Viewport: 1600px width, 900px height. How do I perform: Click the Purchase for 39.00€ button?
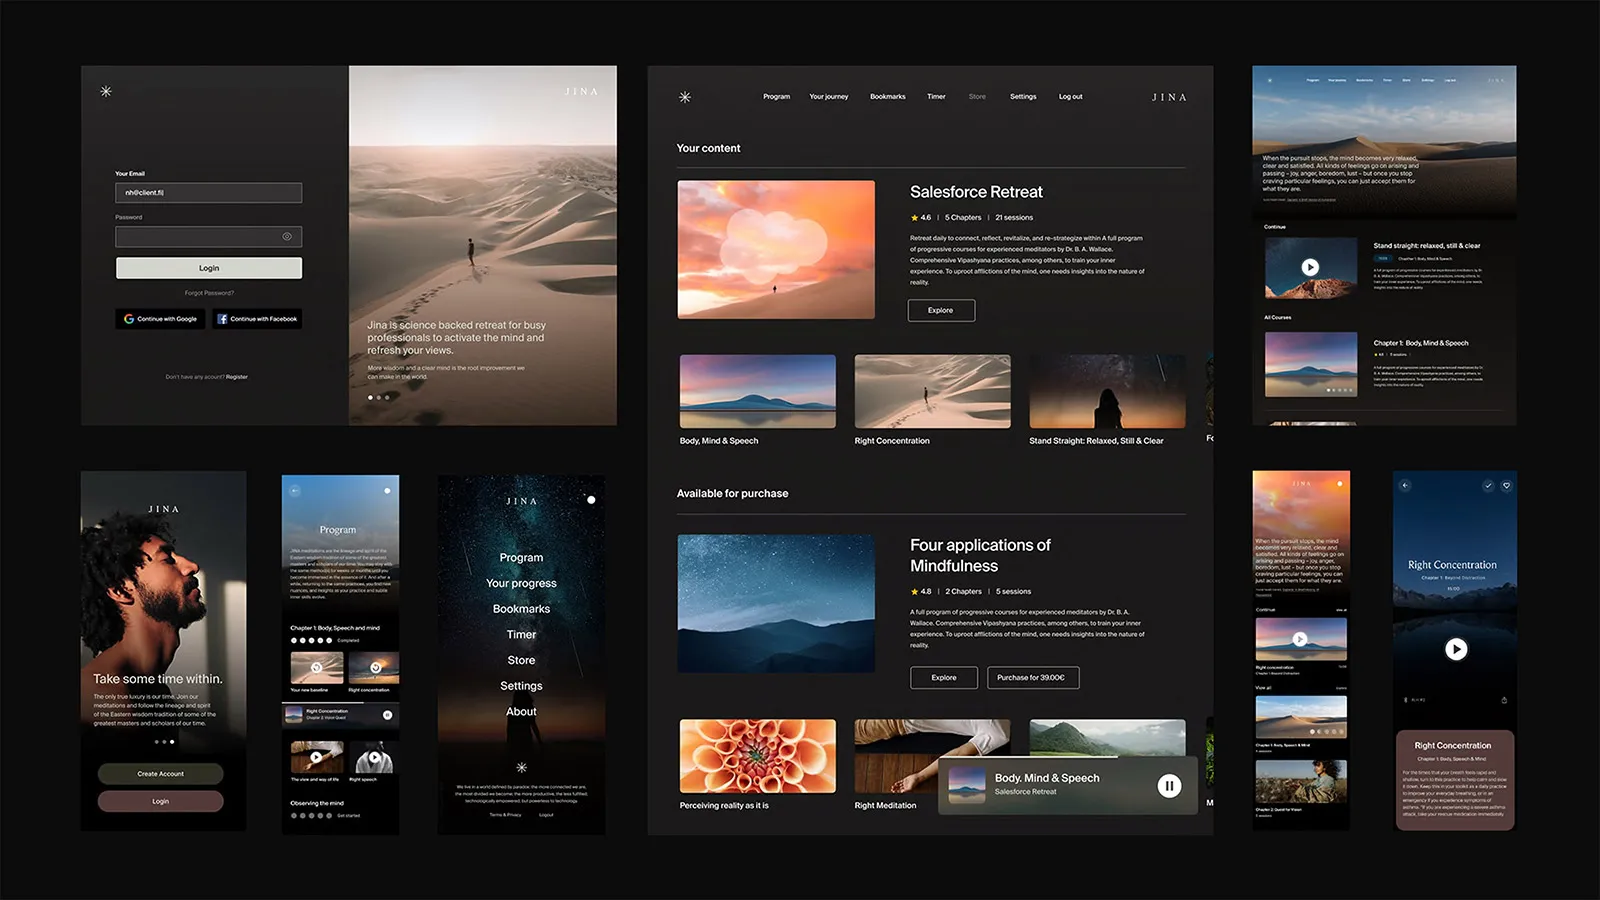click(x=1032, y=678)
